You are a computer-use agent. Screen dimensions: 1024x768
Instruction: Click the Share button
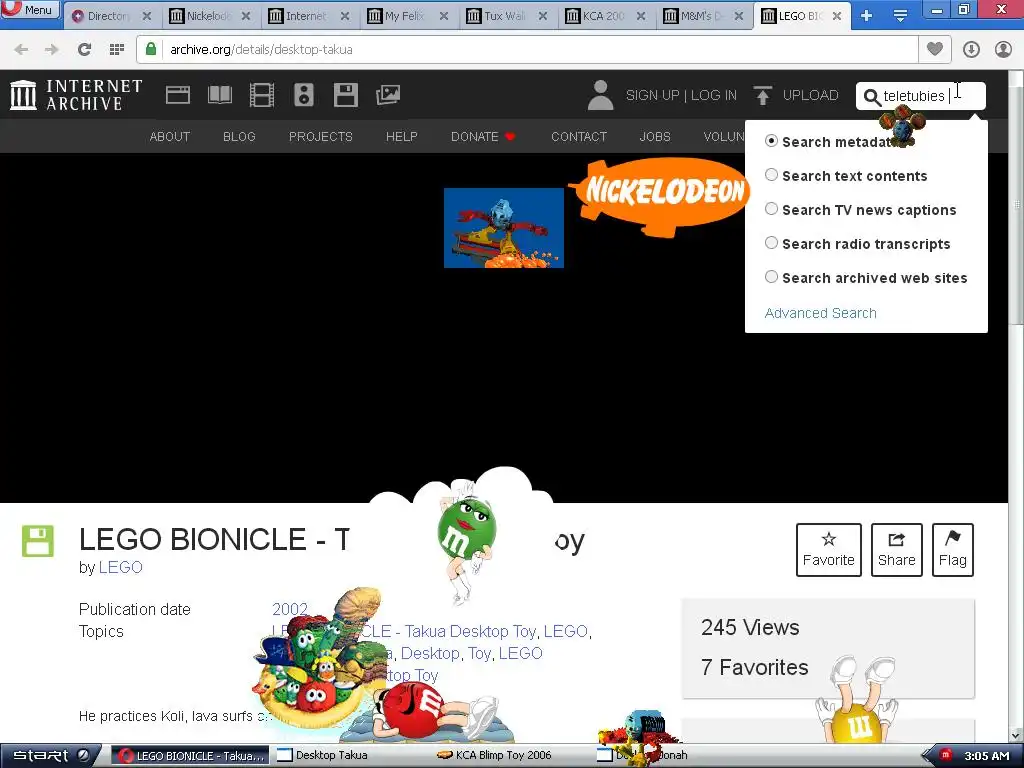tap(897, 550)
